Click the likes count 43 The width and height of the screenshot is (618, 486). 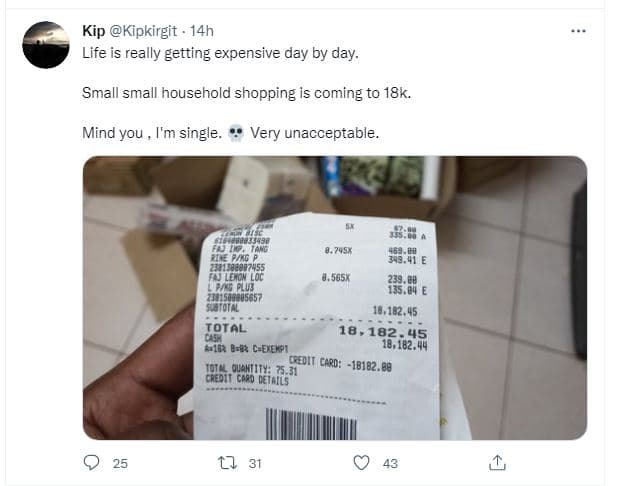(x=390, y=463)
